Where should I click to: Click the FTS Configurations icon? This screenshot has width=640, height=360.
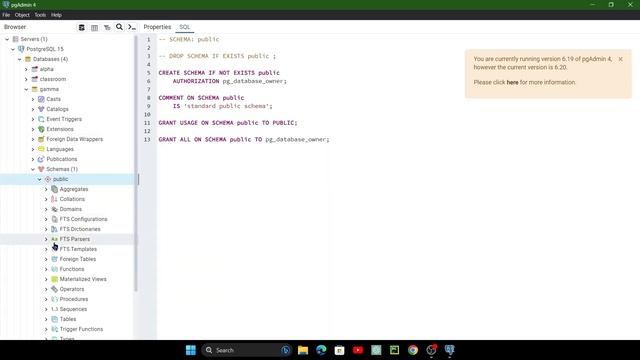(x=55, y=219)
